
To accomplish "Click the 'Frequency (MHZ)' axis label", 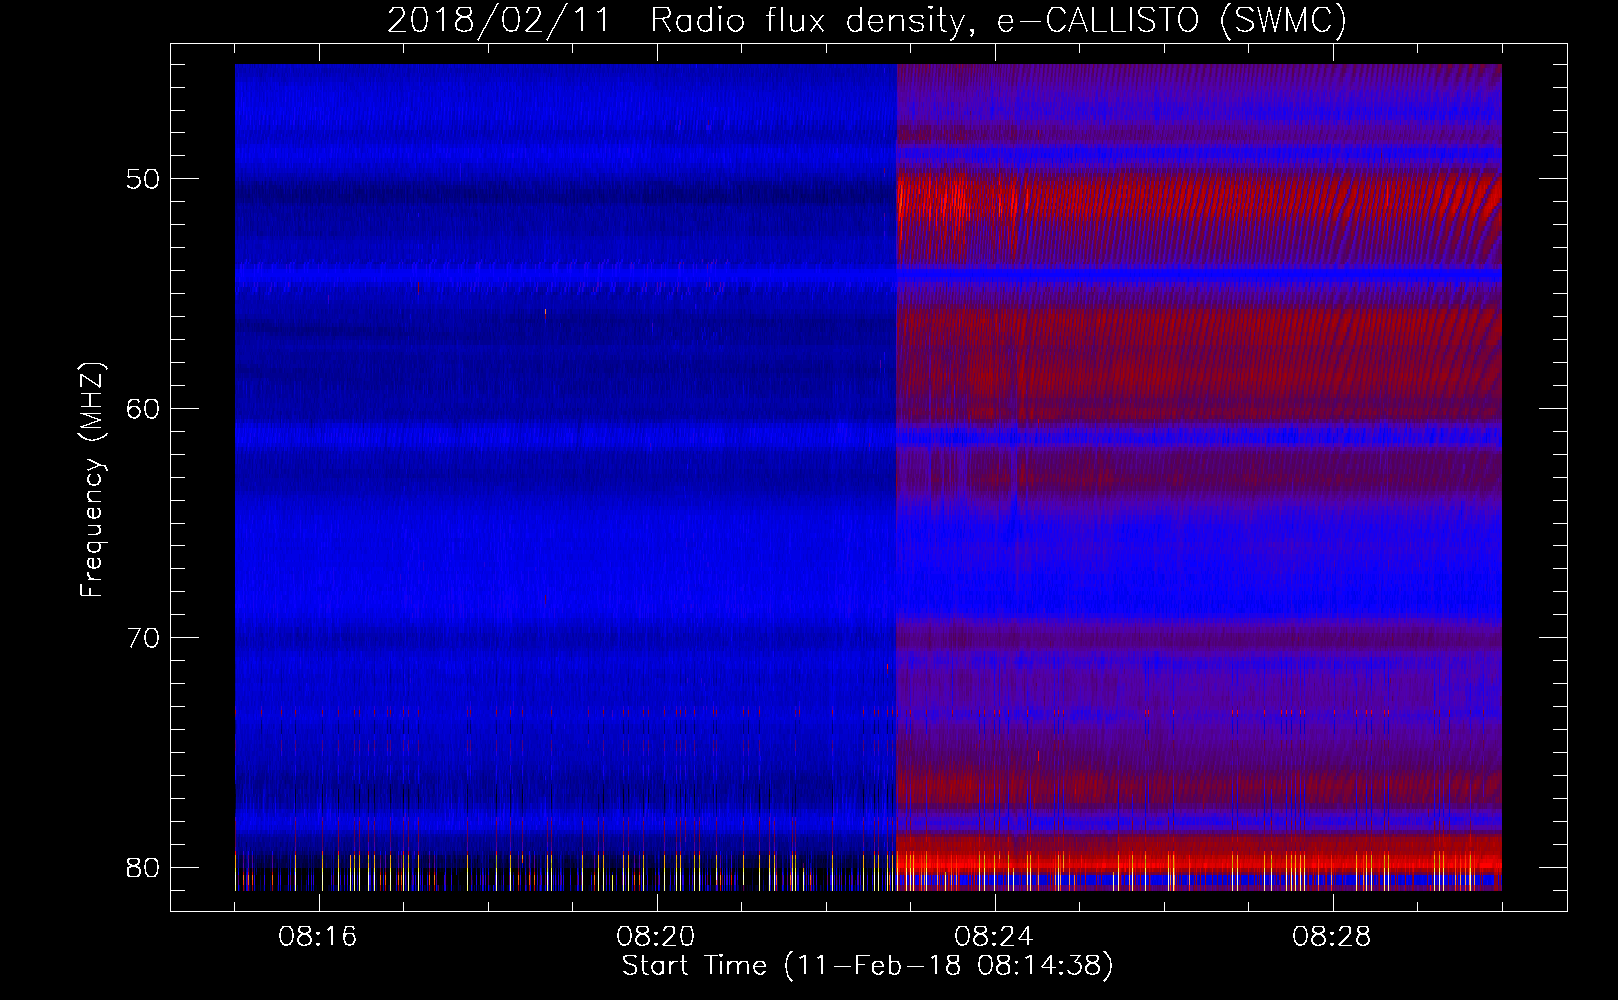I will coord(92,480).
